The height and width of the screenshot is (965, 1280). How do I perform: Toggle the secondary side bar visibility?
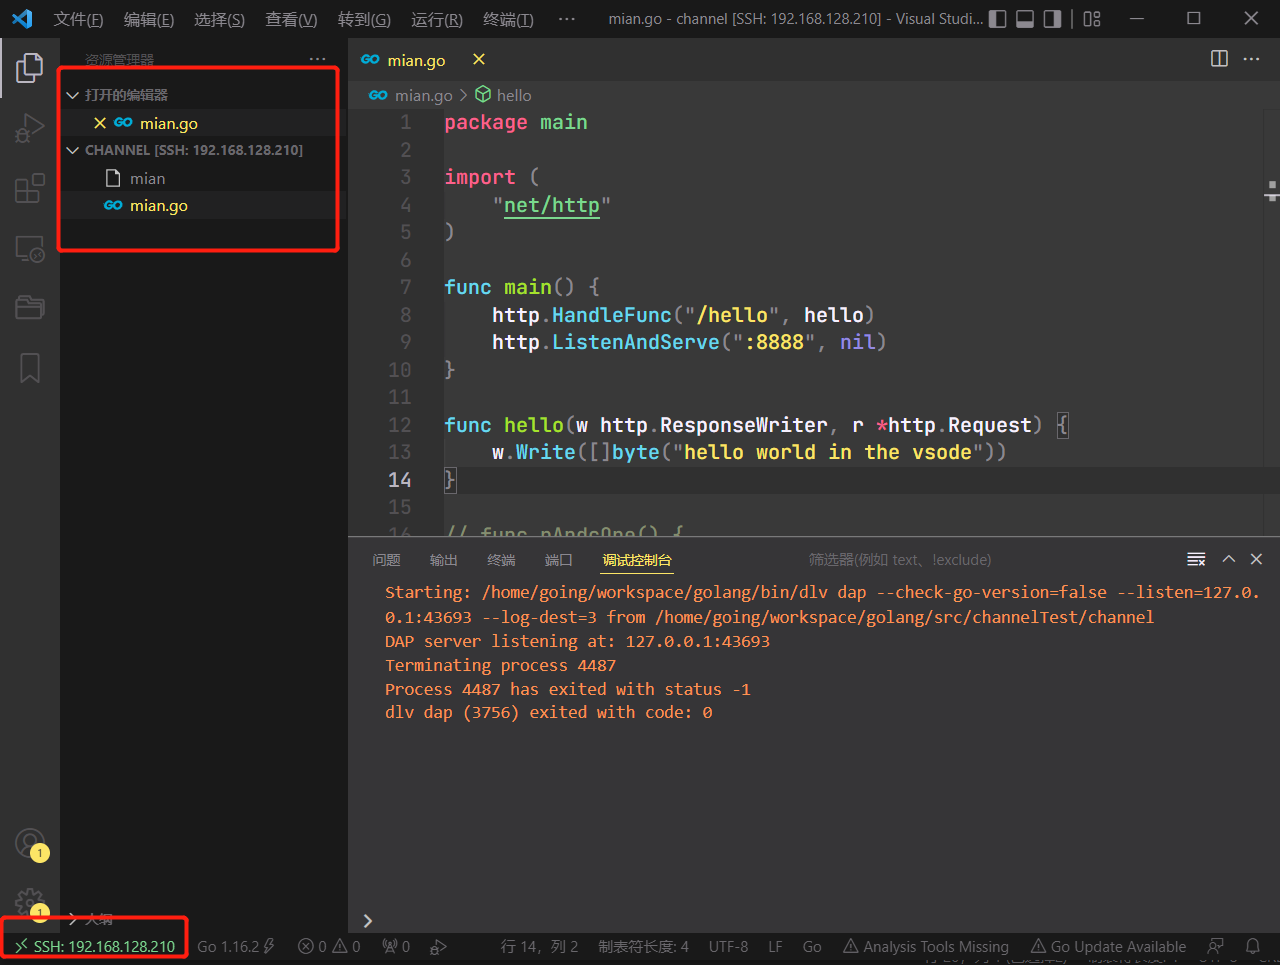tap(1052, 19)
